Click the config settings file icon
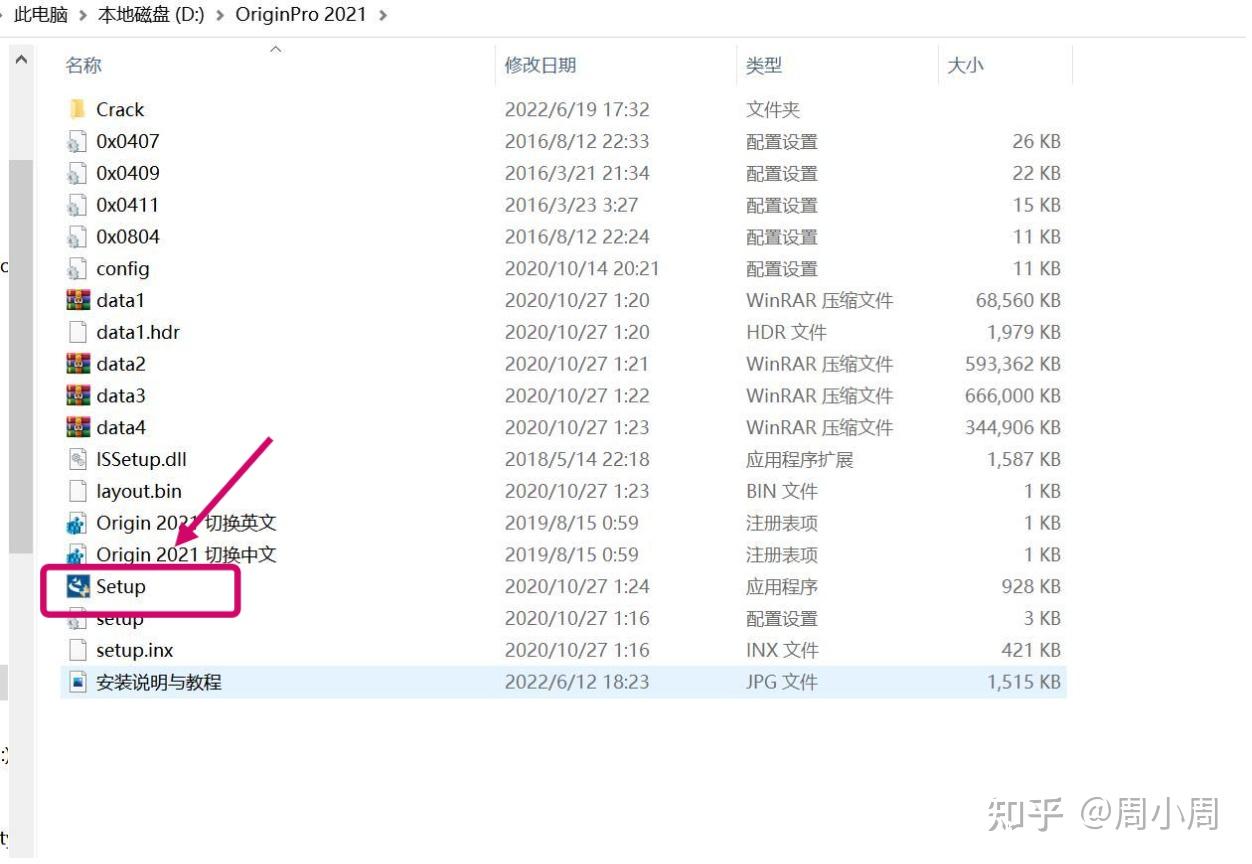The height and width of the screenshot is (864, 1252). 78,268
